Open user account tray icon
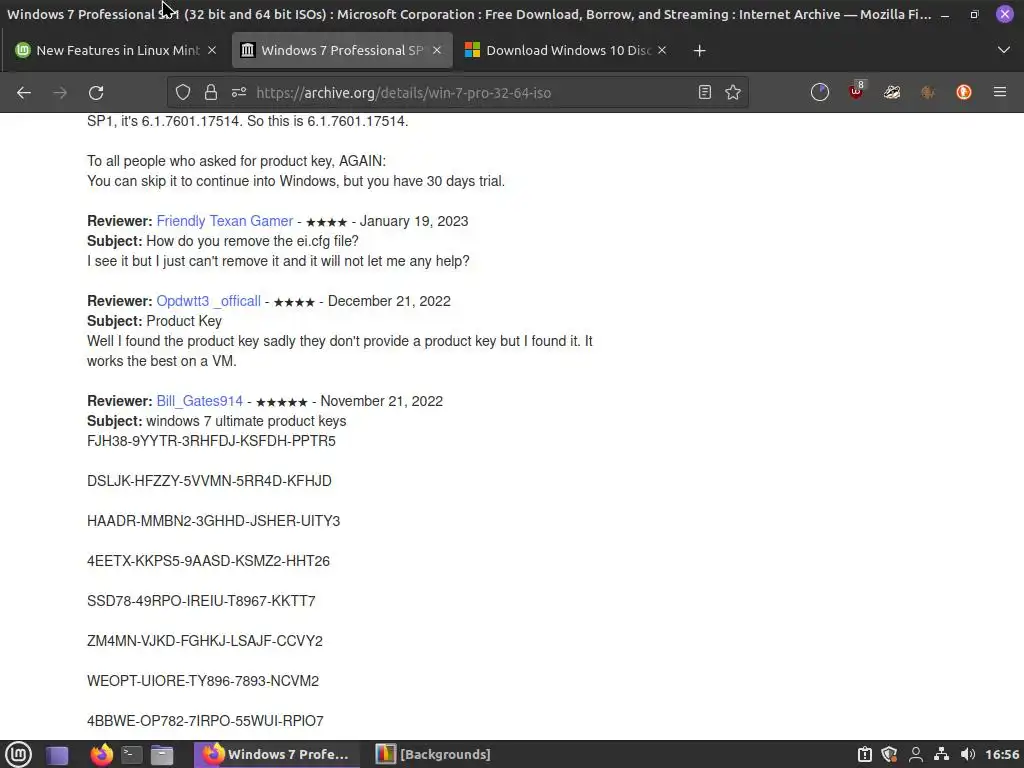 [x=916, y=755]
